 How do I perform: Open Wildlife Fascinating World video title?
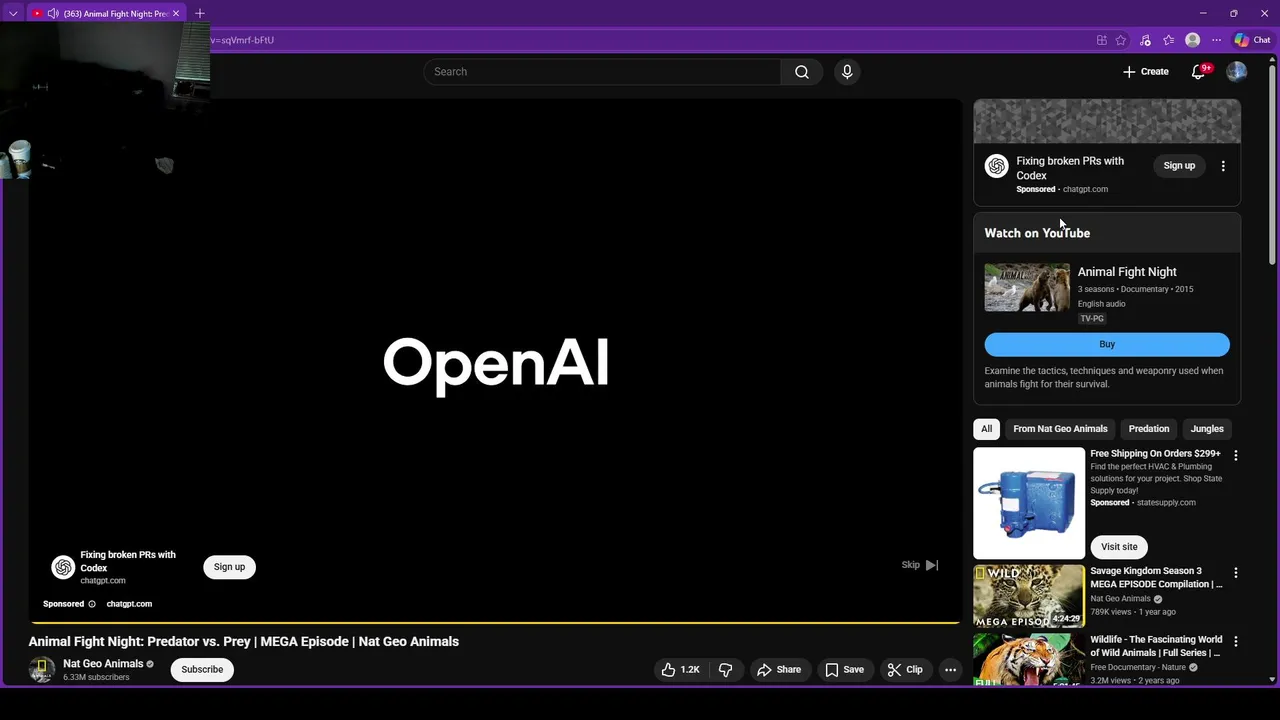[x=1156, y=646]
